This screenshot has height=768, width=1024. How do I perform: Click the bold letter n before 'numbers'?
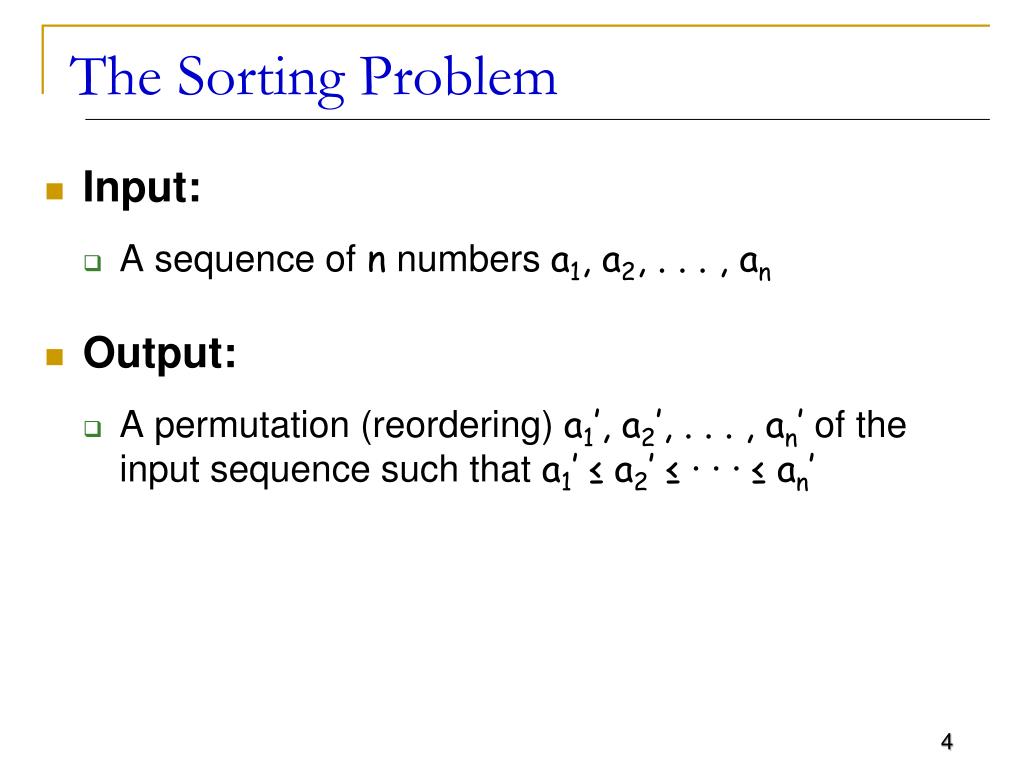click(375, 262)
